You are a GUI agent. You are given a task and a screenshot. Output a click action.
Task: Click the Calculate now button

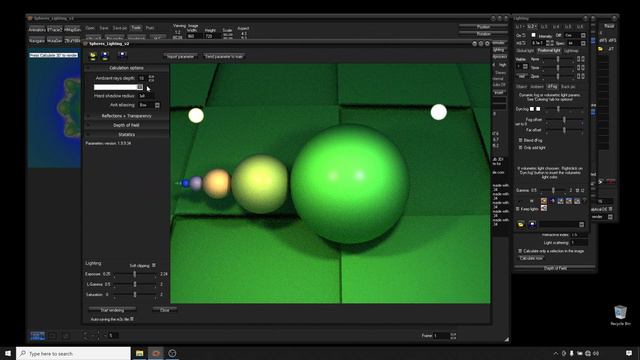531,258
